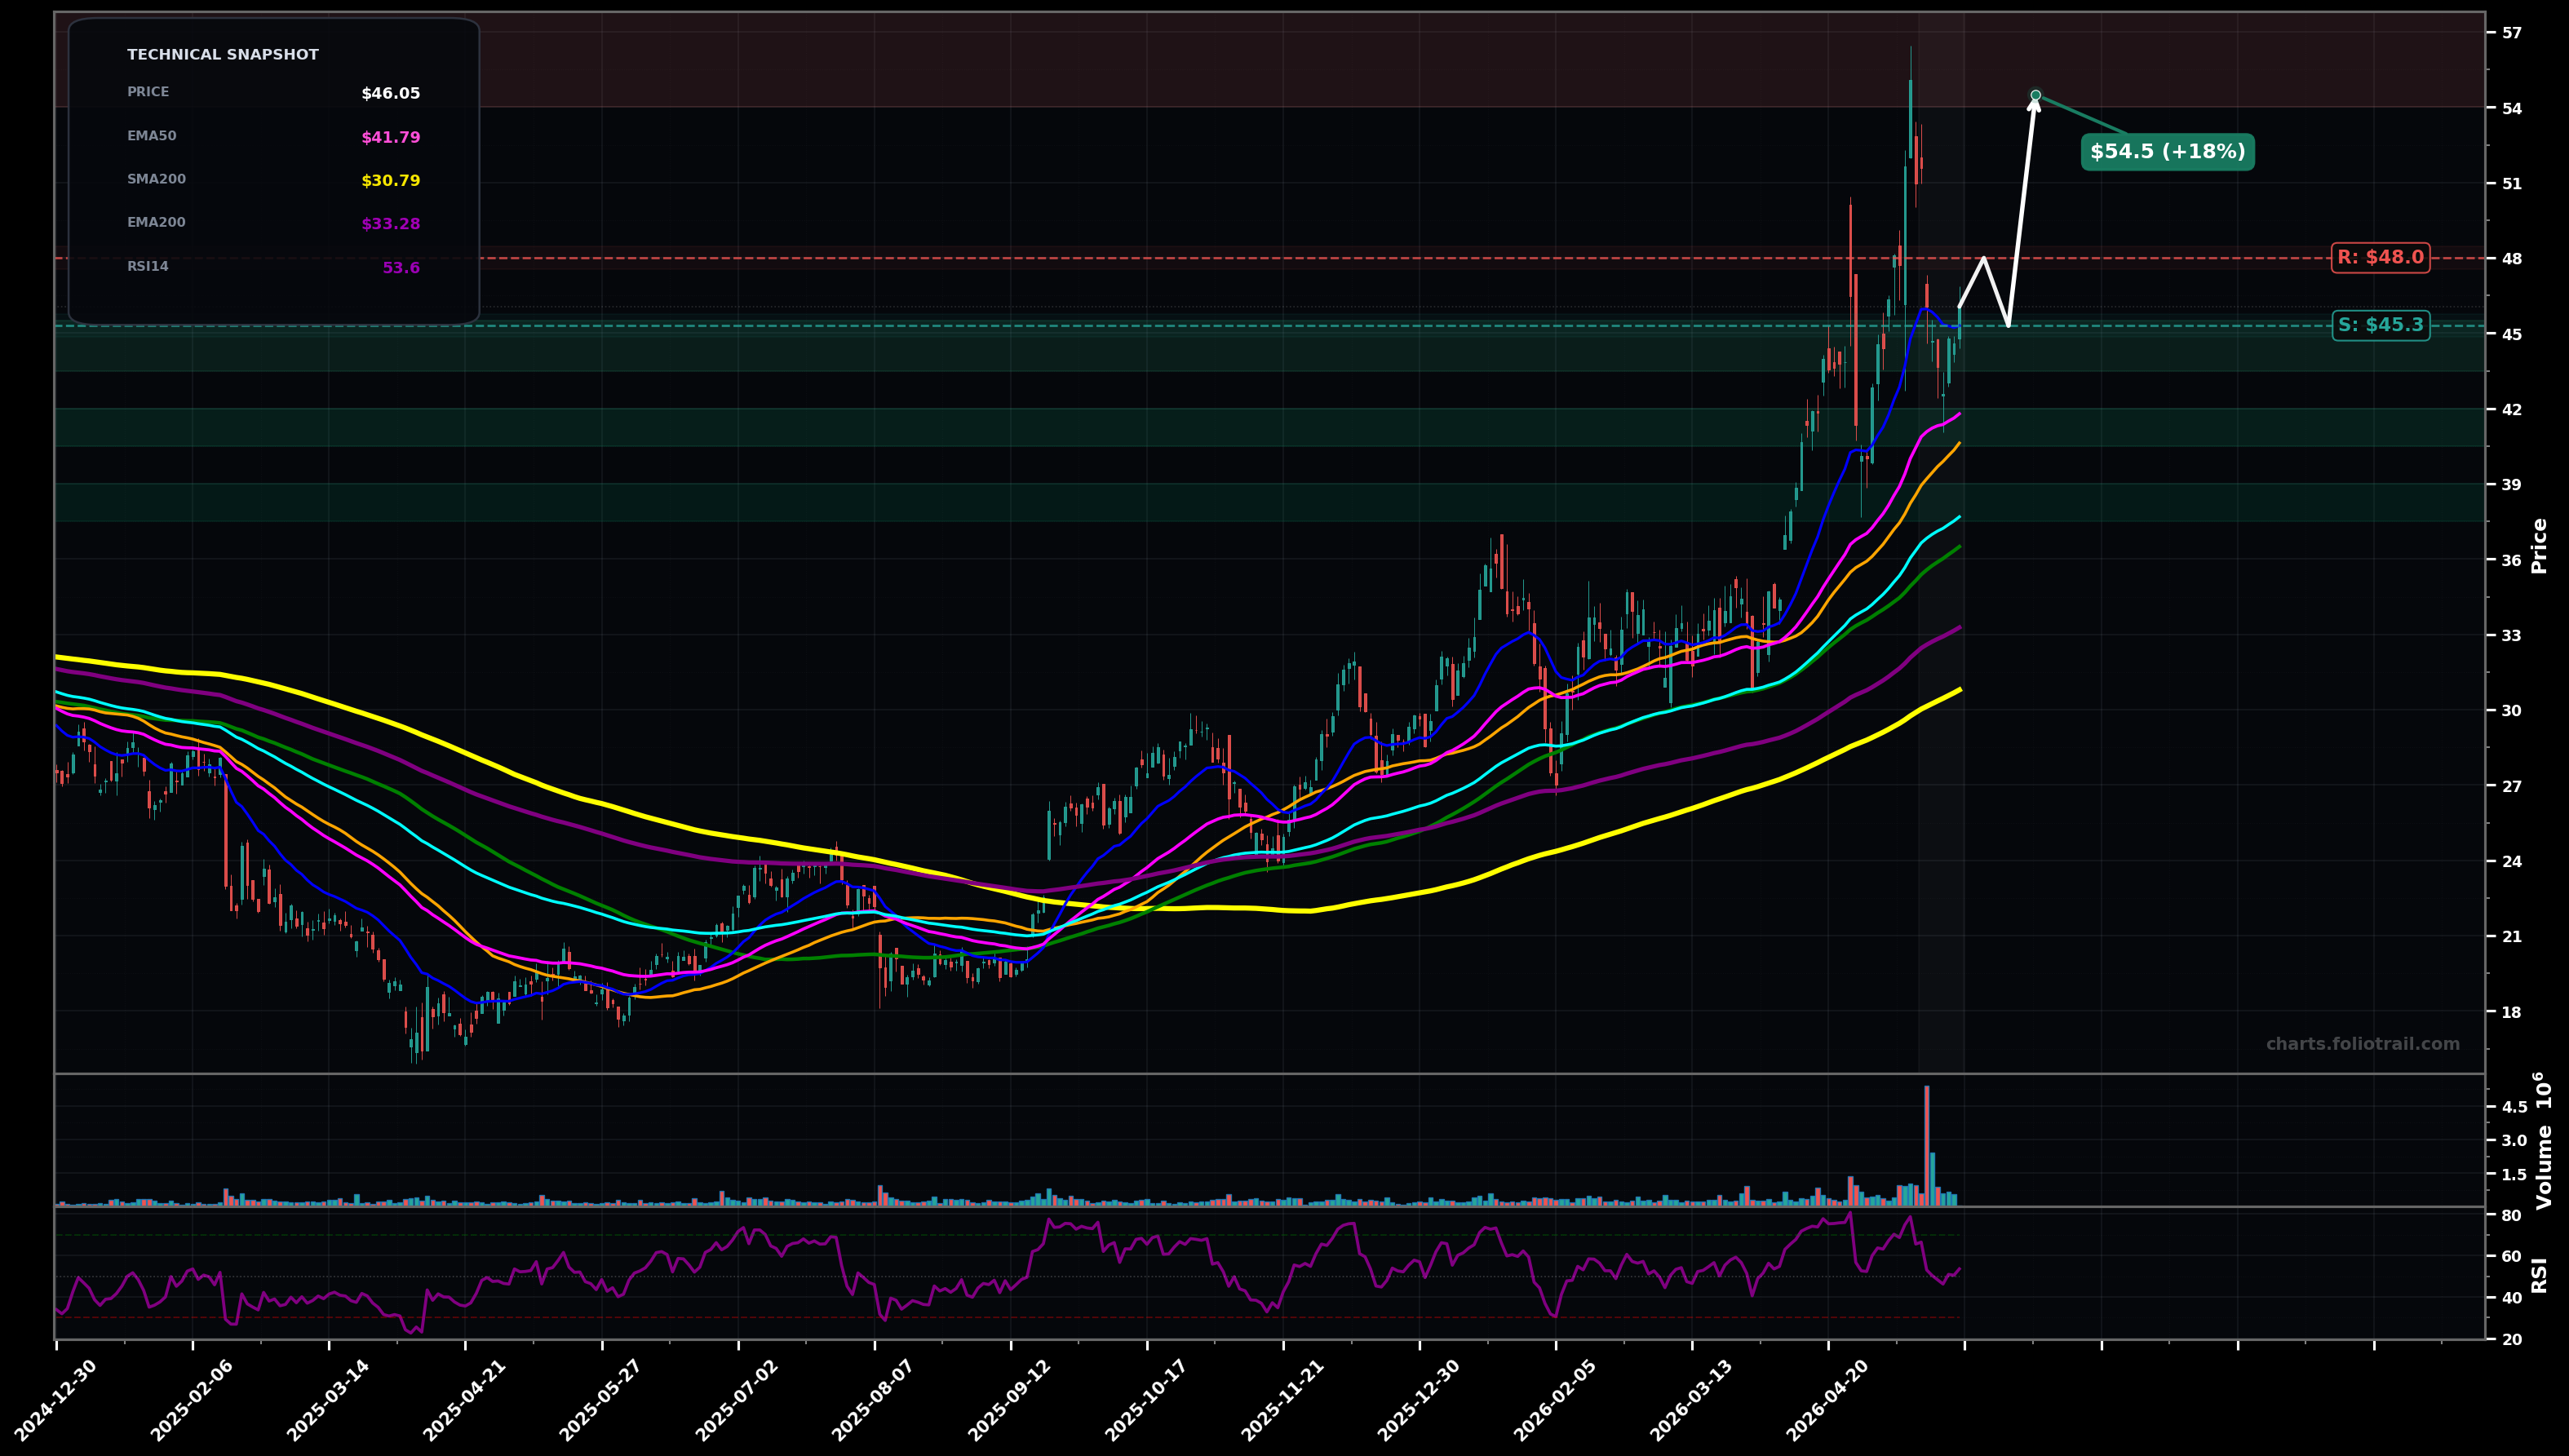Click the 2025-04-21 date axis label
2569x1456 pixels.
point(465,1400)
